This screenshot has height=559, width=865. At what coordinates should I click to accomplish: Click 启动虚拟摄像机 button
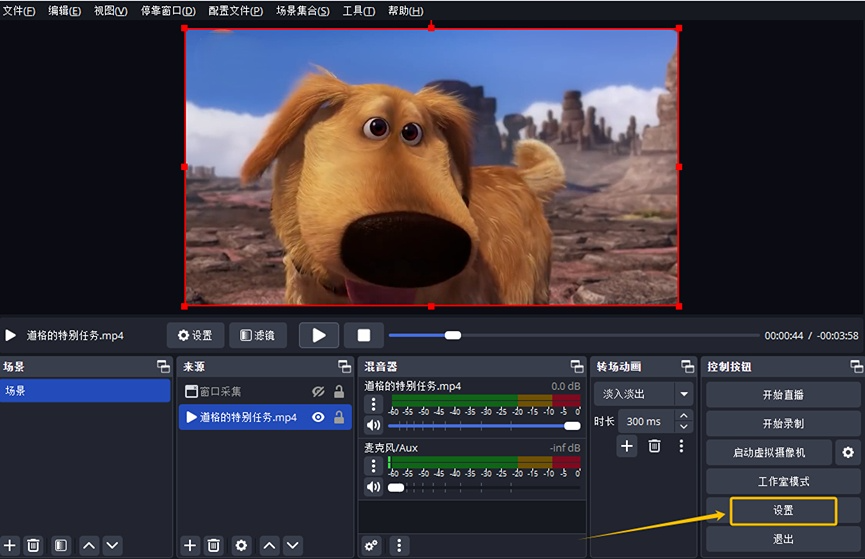(x=769, y=452)
